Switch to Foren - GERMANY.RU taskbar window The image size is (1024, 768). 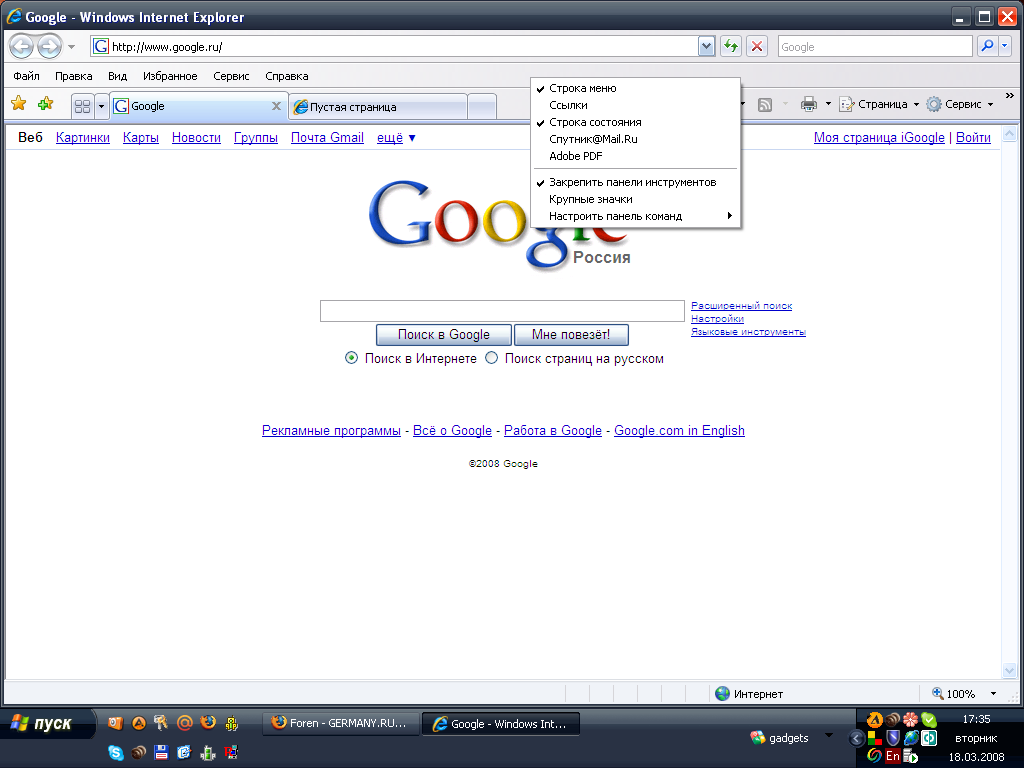pyautogui.click(x=340, y=724)
